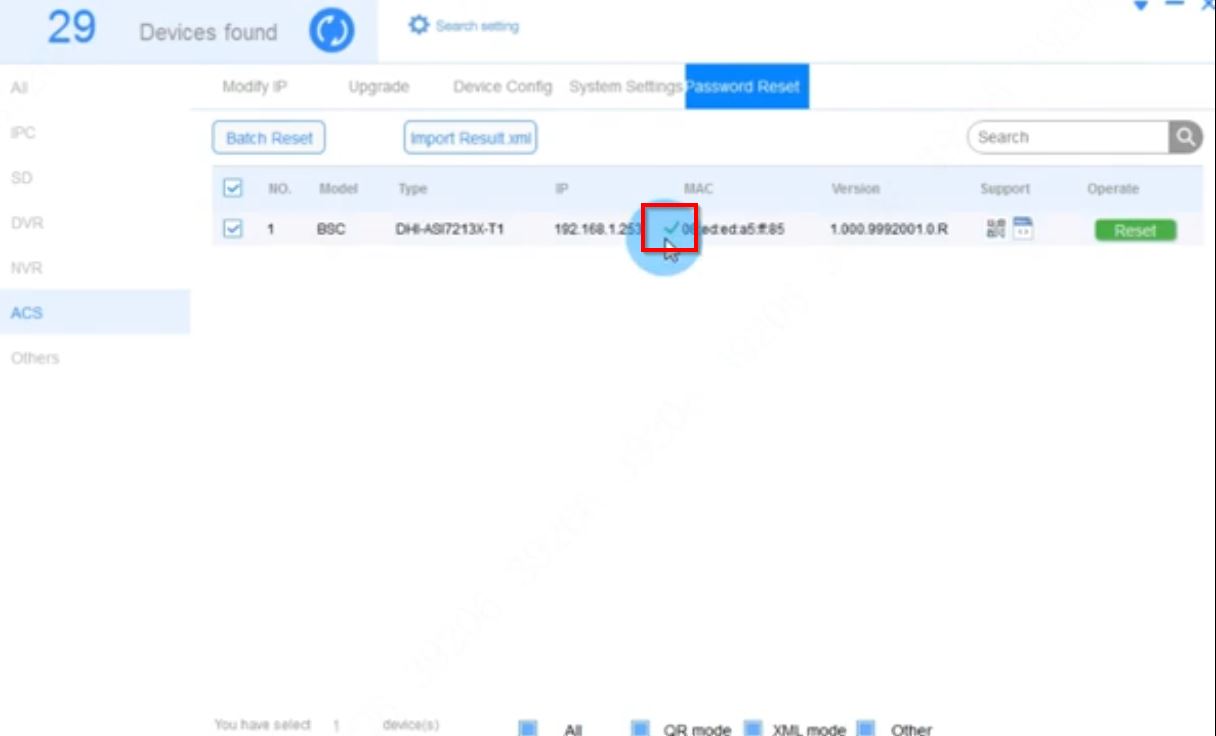The image size is (1216, 736).
Task: Select the Password Reset tab
Action: coord(747,86)
